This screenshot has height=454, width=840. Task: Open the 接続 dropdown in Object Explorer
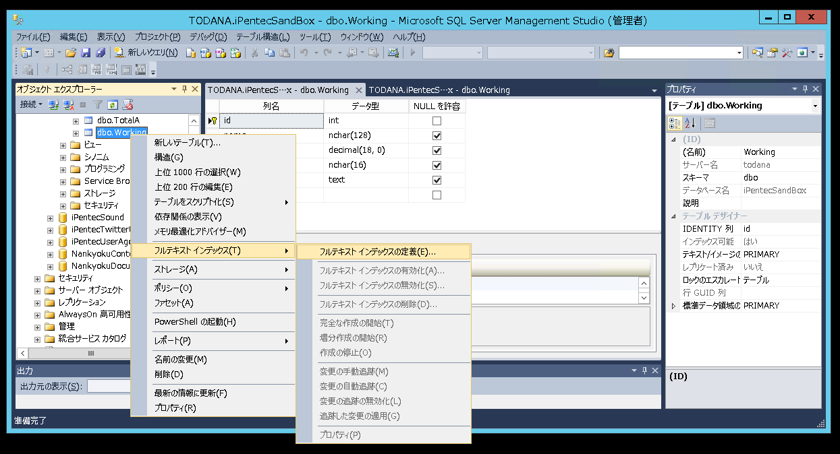click(31, 105)
